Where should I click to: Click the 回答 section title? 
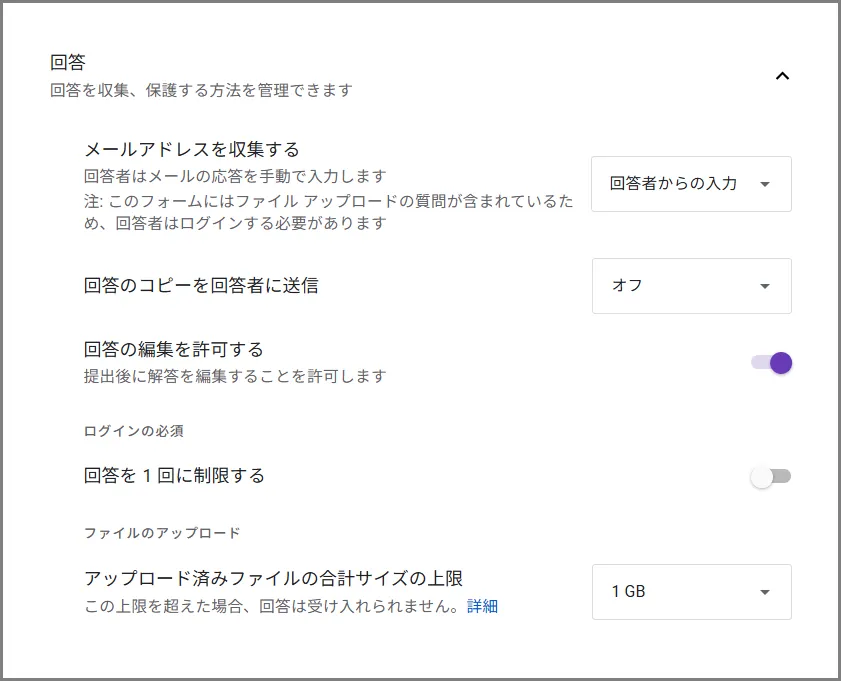pos(68,63)
